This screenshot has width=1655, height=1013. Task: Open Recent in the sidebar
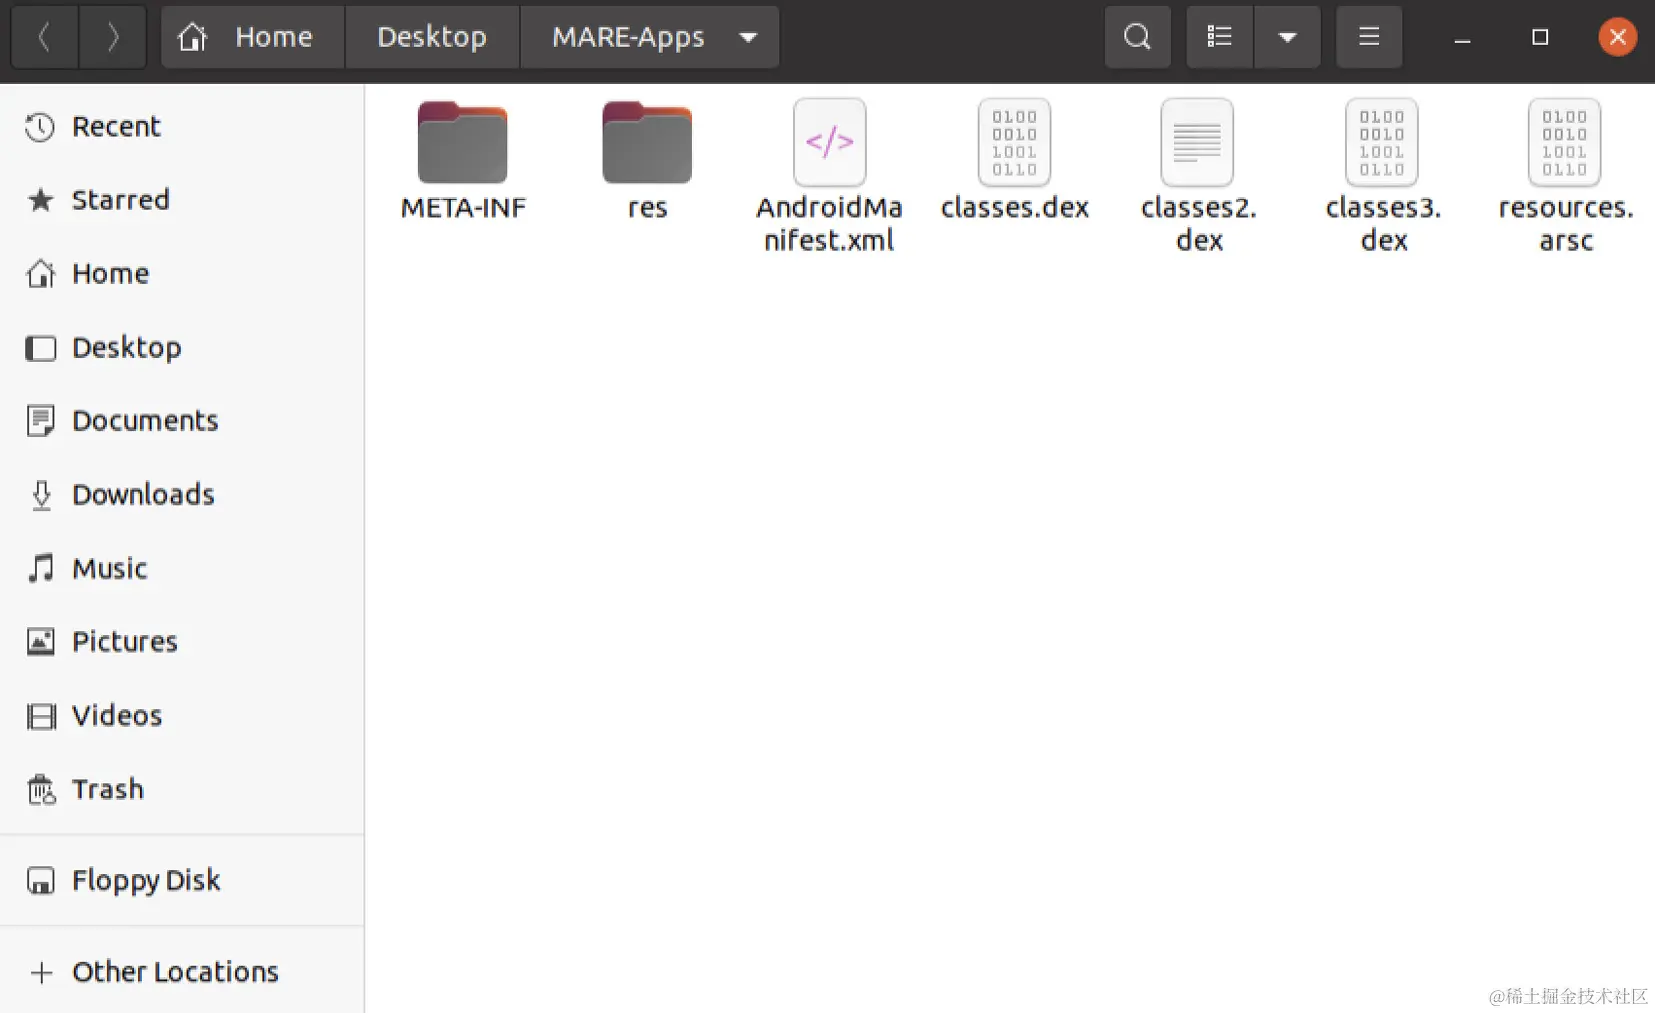182,127
